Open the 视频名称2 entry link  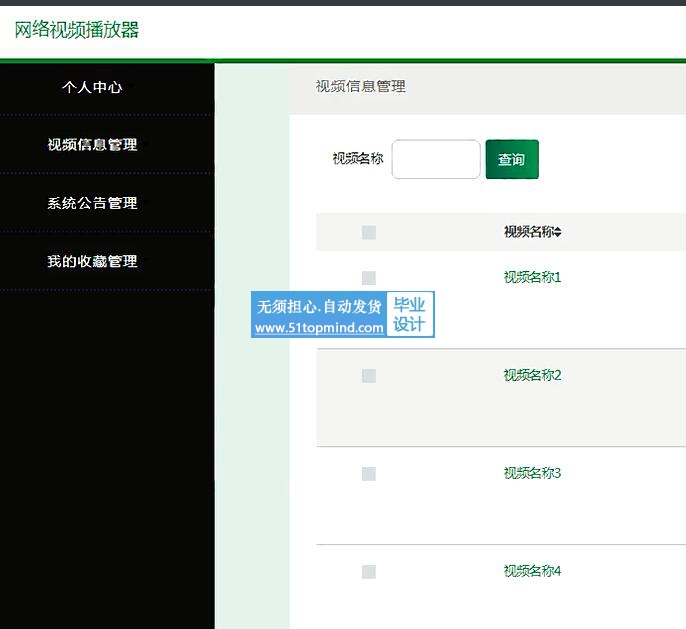532,375
